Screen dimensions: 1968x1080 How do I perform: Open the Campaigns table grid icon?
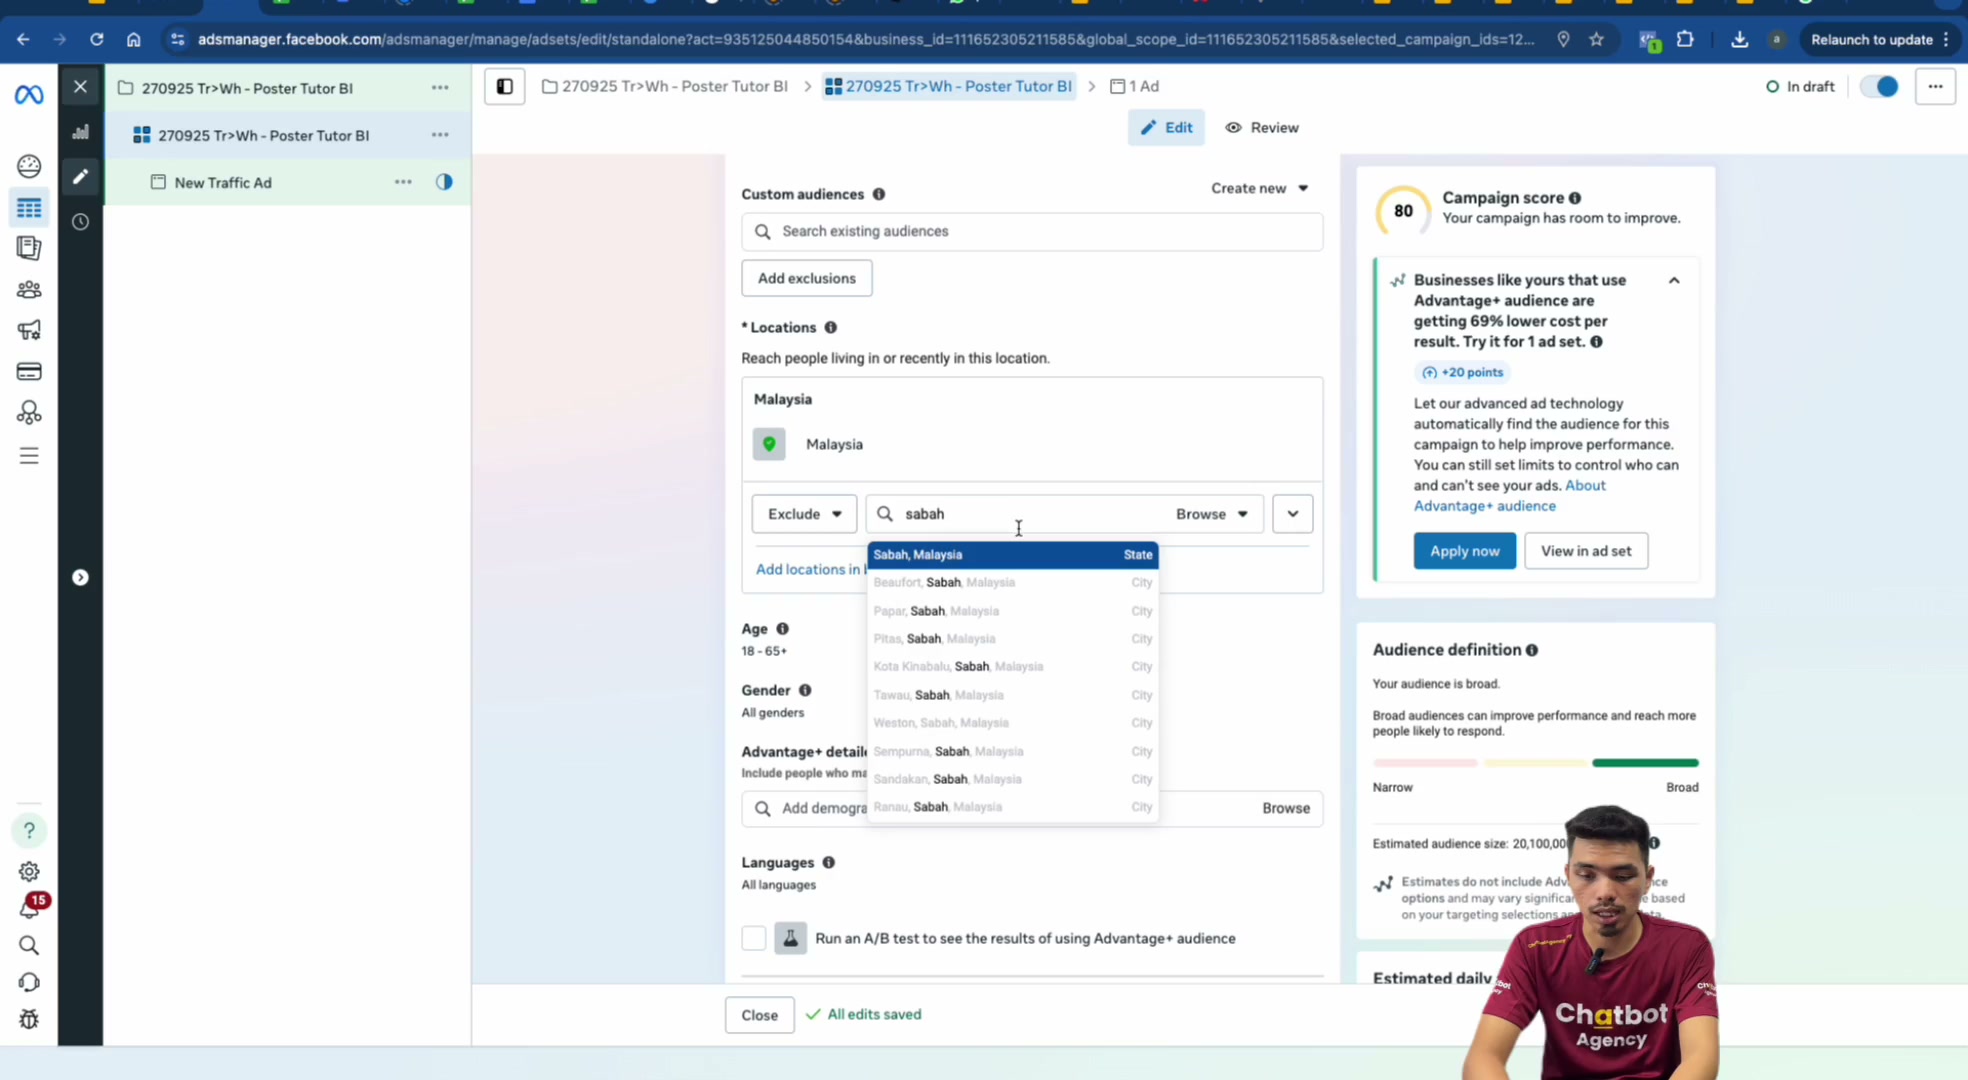coord(29,208)
